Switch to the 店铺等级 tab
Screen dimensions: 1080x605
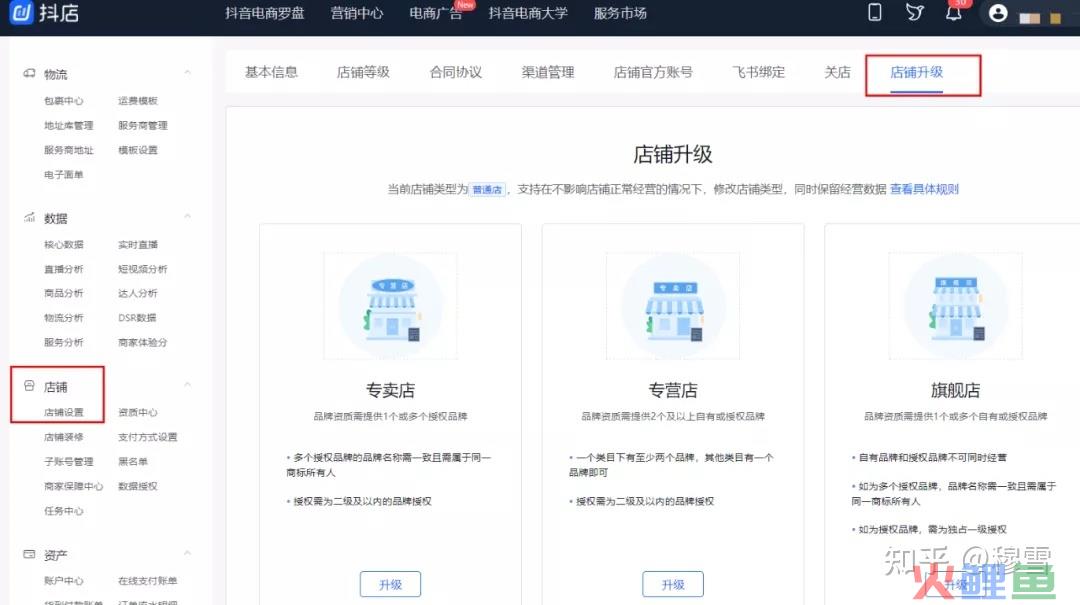pos(363,72)
